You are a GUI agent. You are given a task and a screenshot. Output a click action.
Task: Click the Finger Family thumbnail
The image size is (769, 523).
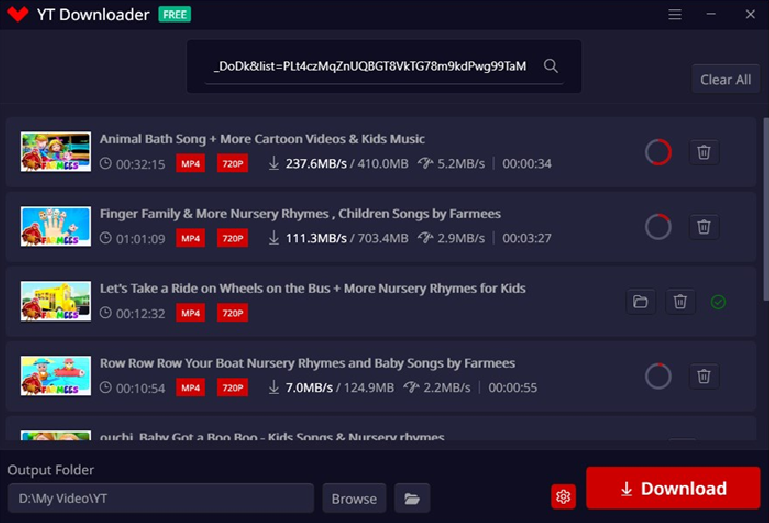click(56, 226)
